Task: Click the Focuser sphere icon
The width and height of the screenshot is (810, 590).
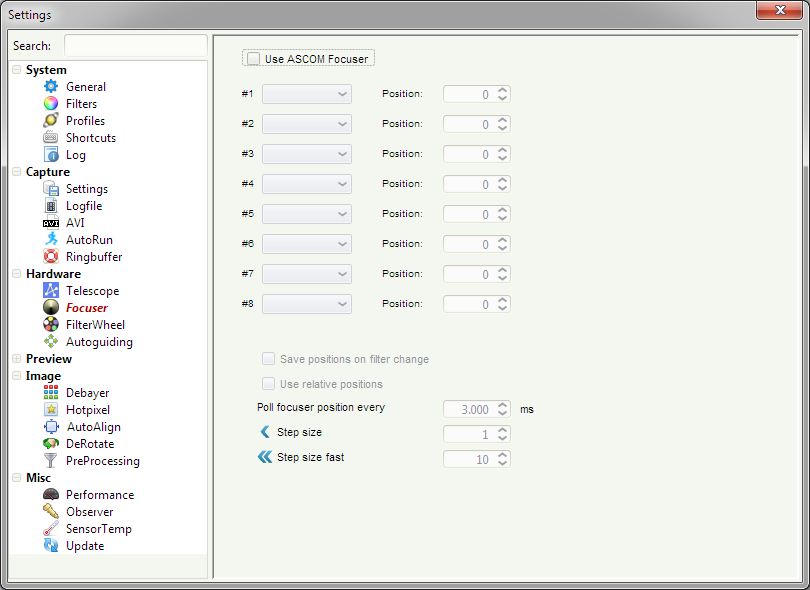Action: click(51, 307)
